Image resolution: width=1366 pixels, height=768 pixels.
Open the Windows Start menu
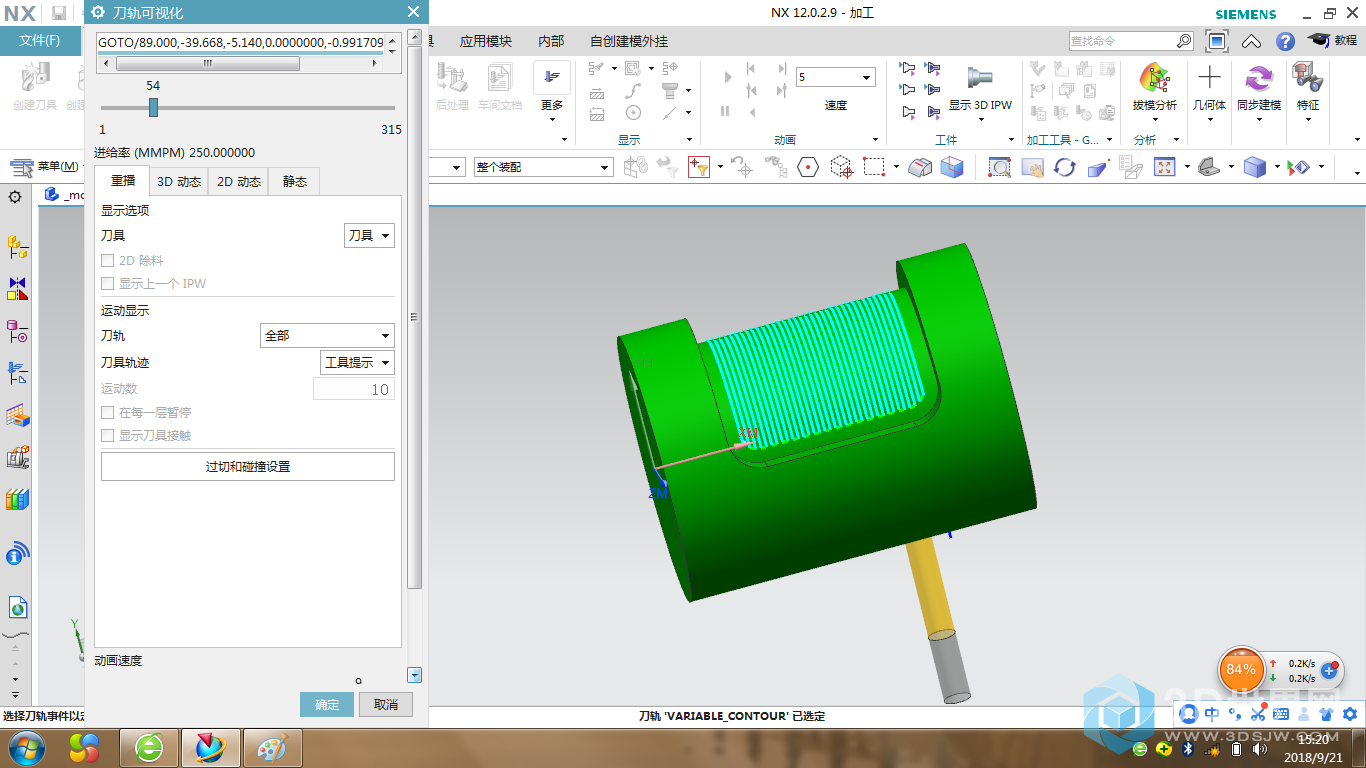27,747
